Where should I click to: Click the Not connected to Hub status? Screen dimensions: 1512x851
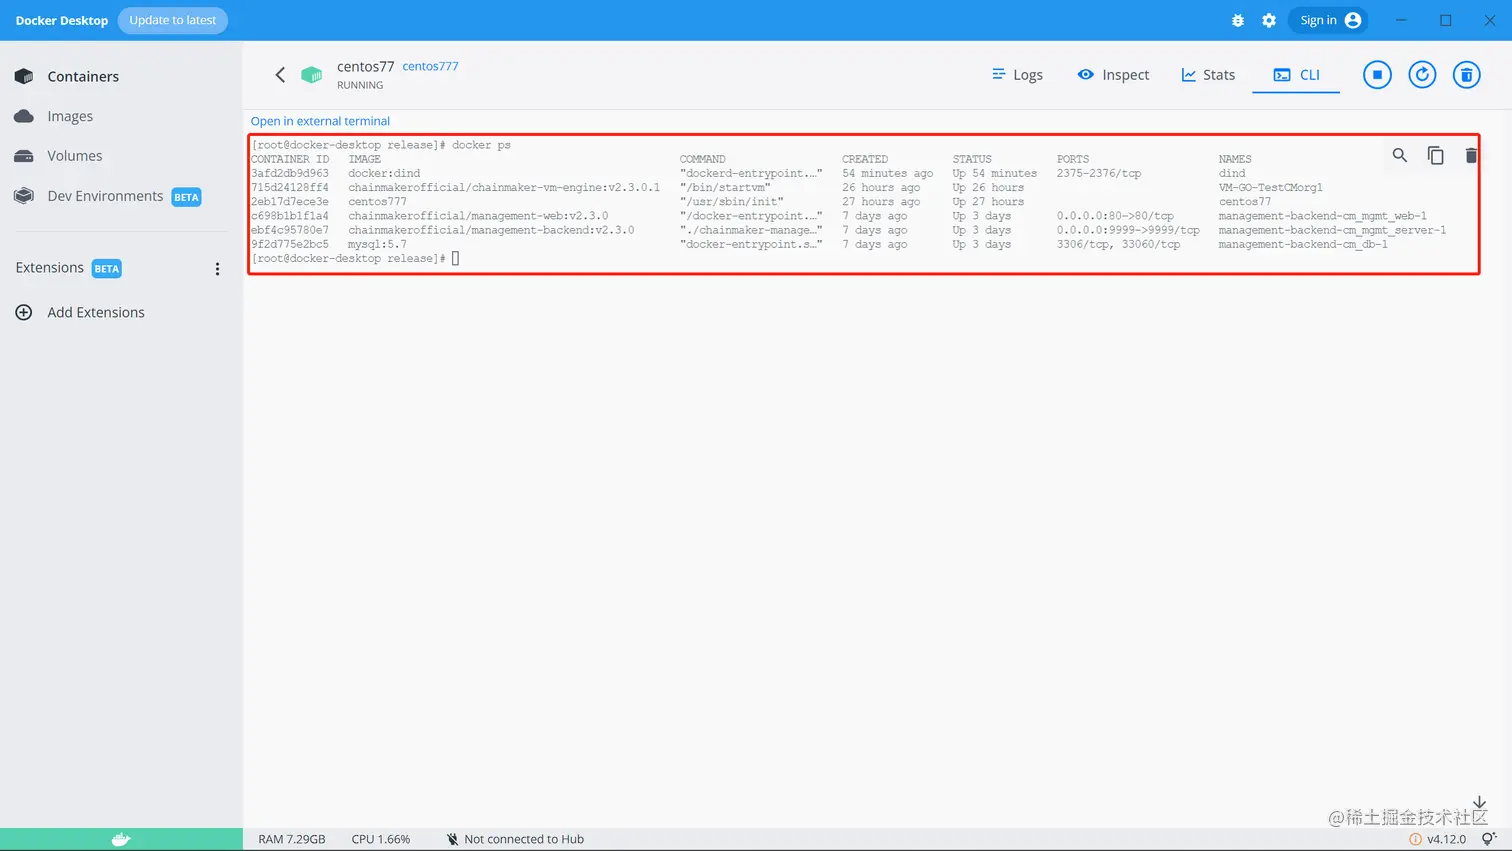(515, 839)
